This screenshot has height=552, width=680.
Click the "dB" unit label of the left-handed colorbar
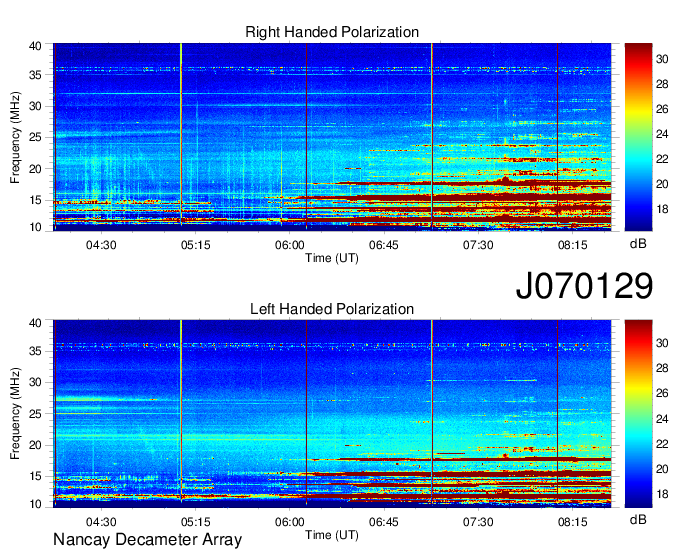[638, 520]
